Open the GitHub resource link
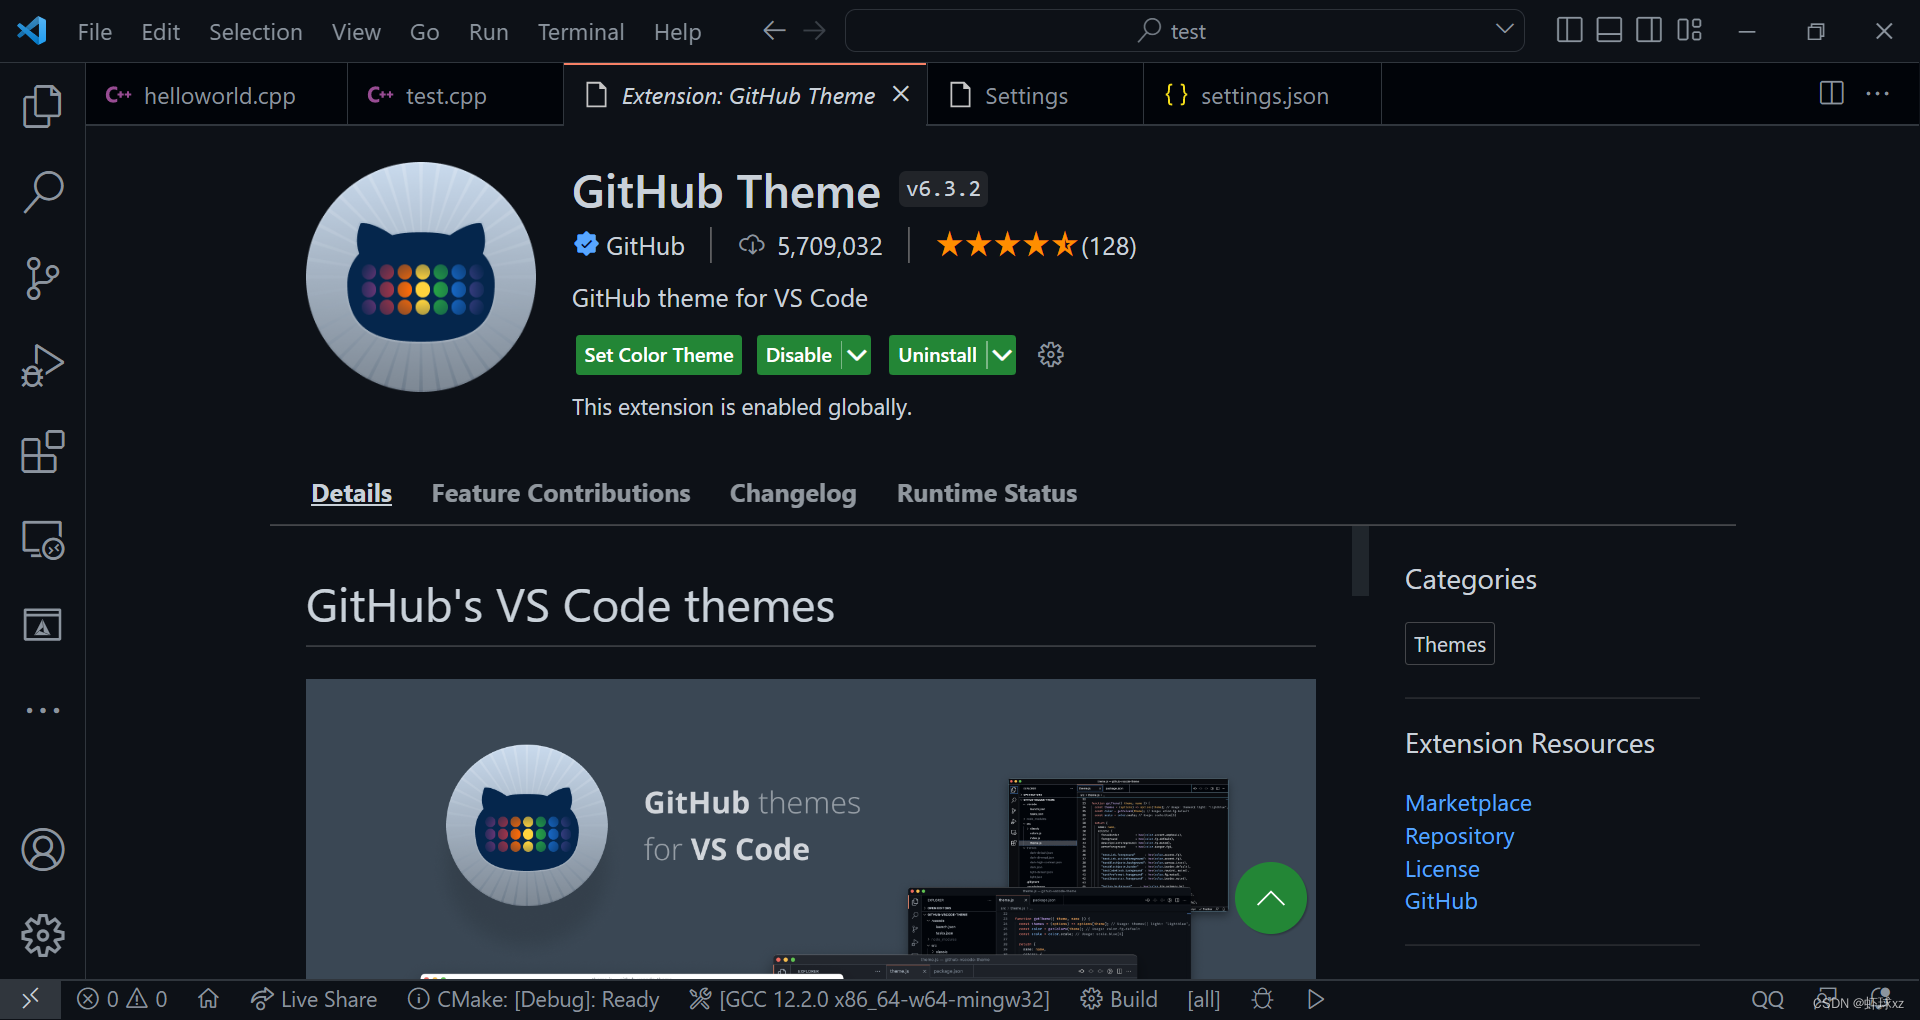The height and width of the screenshot is (1020, 1920). [x=1441, y=901]
